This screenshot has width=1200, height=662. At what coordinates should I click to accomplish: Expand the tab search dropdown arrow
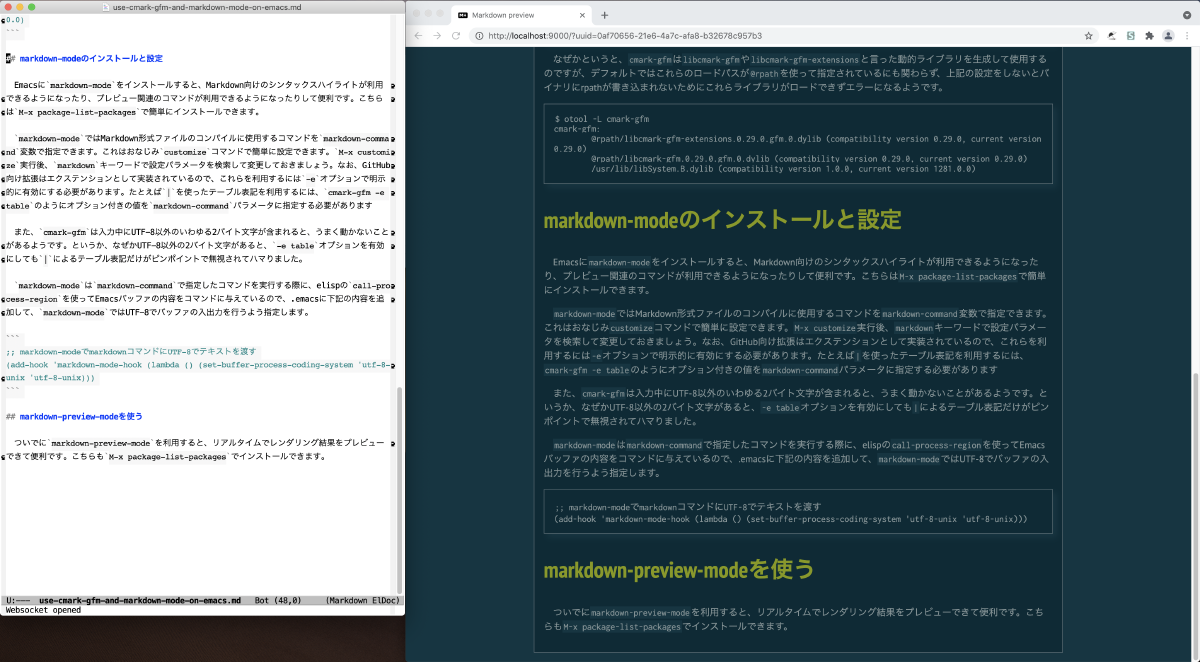tap(1186, 15)
